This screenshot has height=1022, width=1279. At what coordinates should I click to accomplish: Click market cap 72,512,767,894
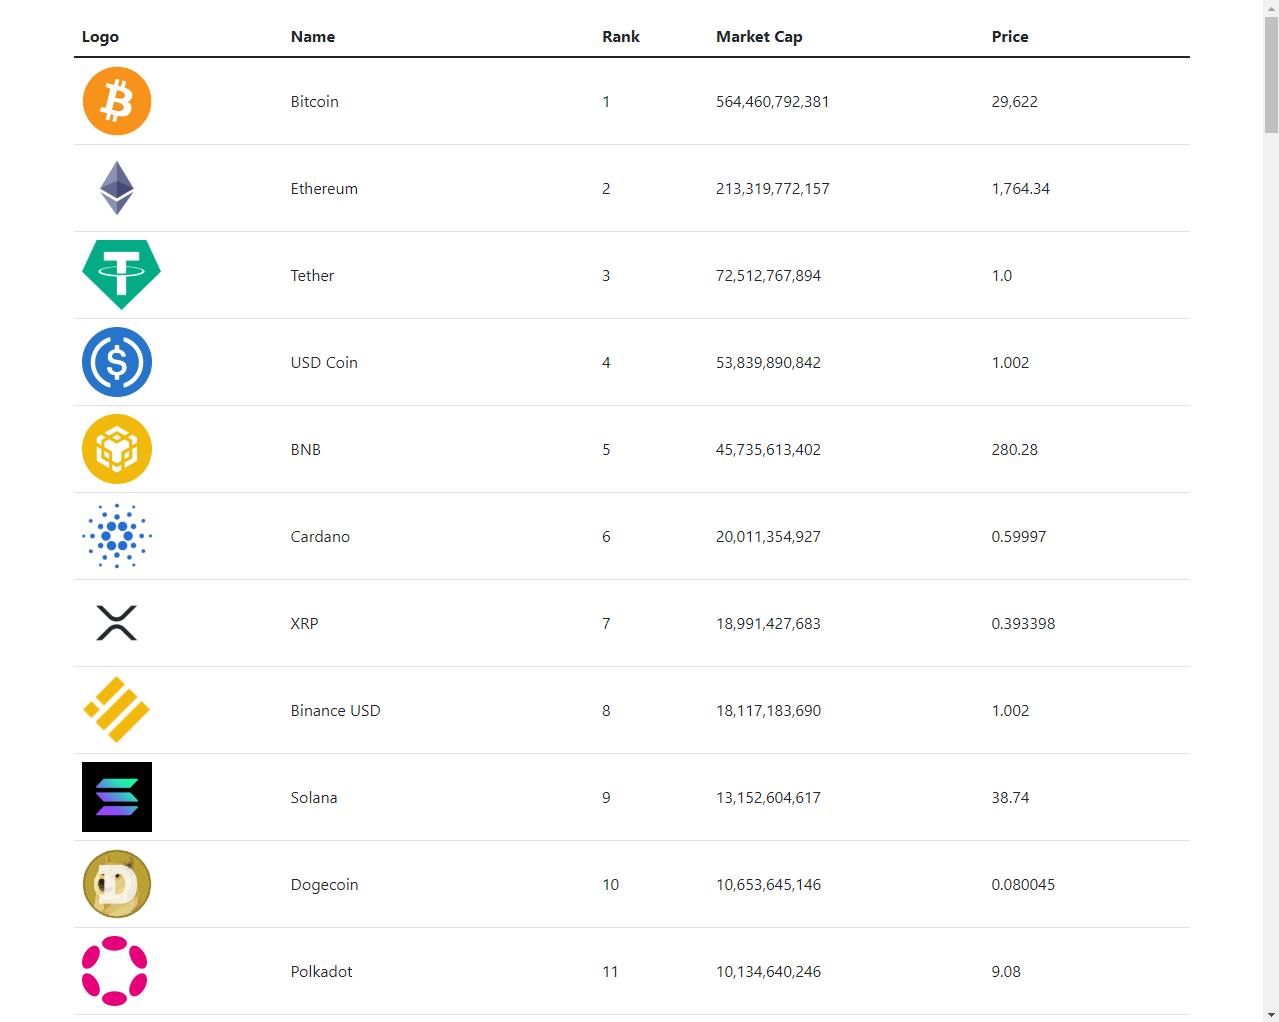(769, 276)
